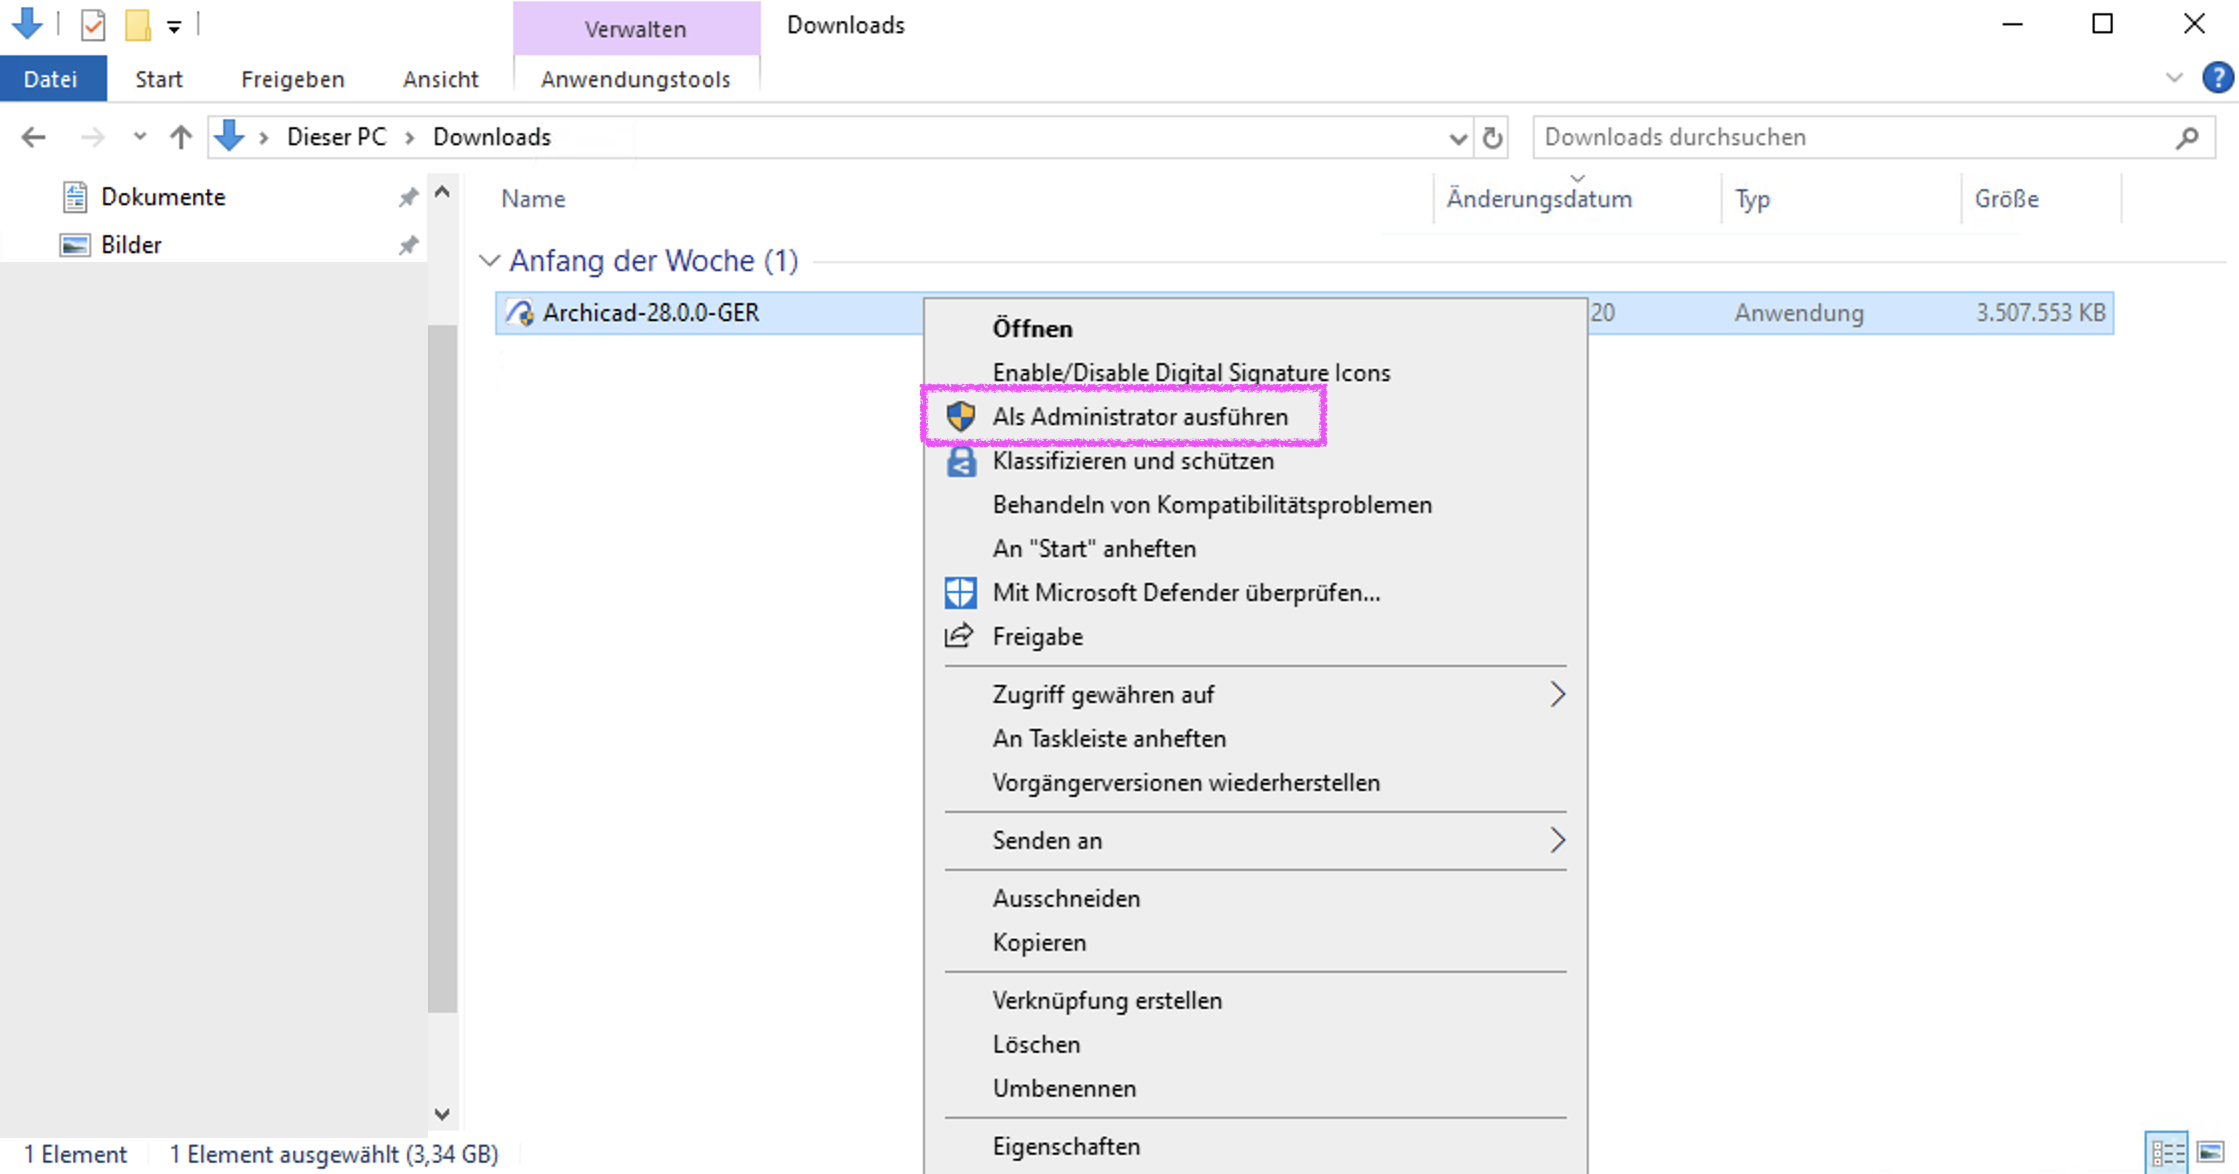Choose An Taskleiste anheften
The width and height of the screenshot is (2239, 1174).
click(1255, 738)
